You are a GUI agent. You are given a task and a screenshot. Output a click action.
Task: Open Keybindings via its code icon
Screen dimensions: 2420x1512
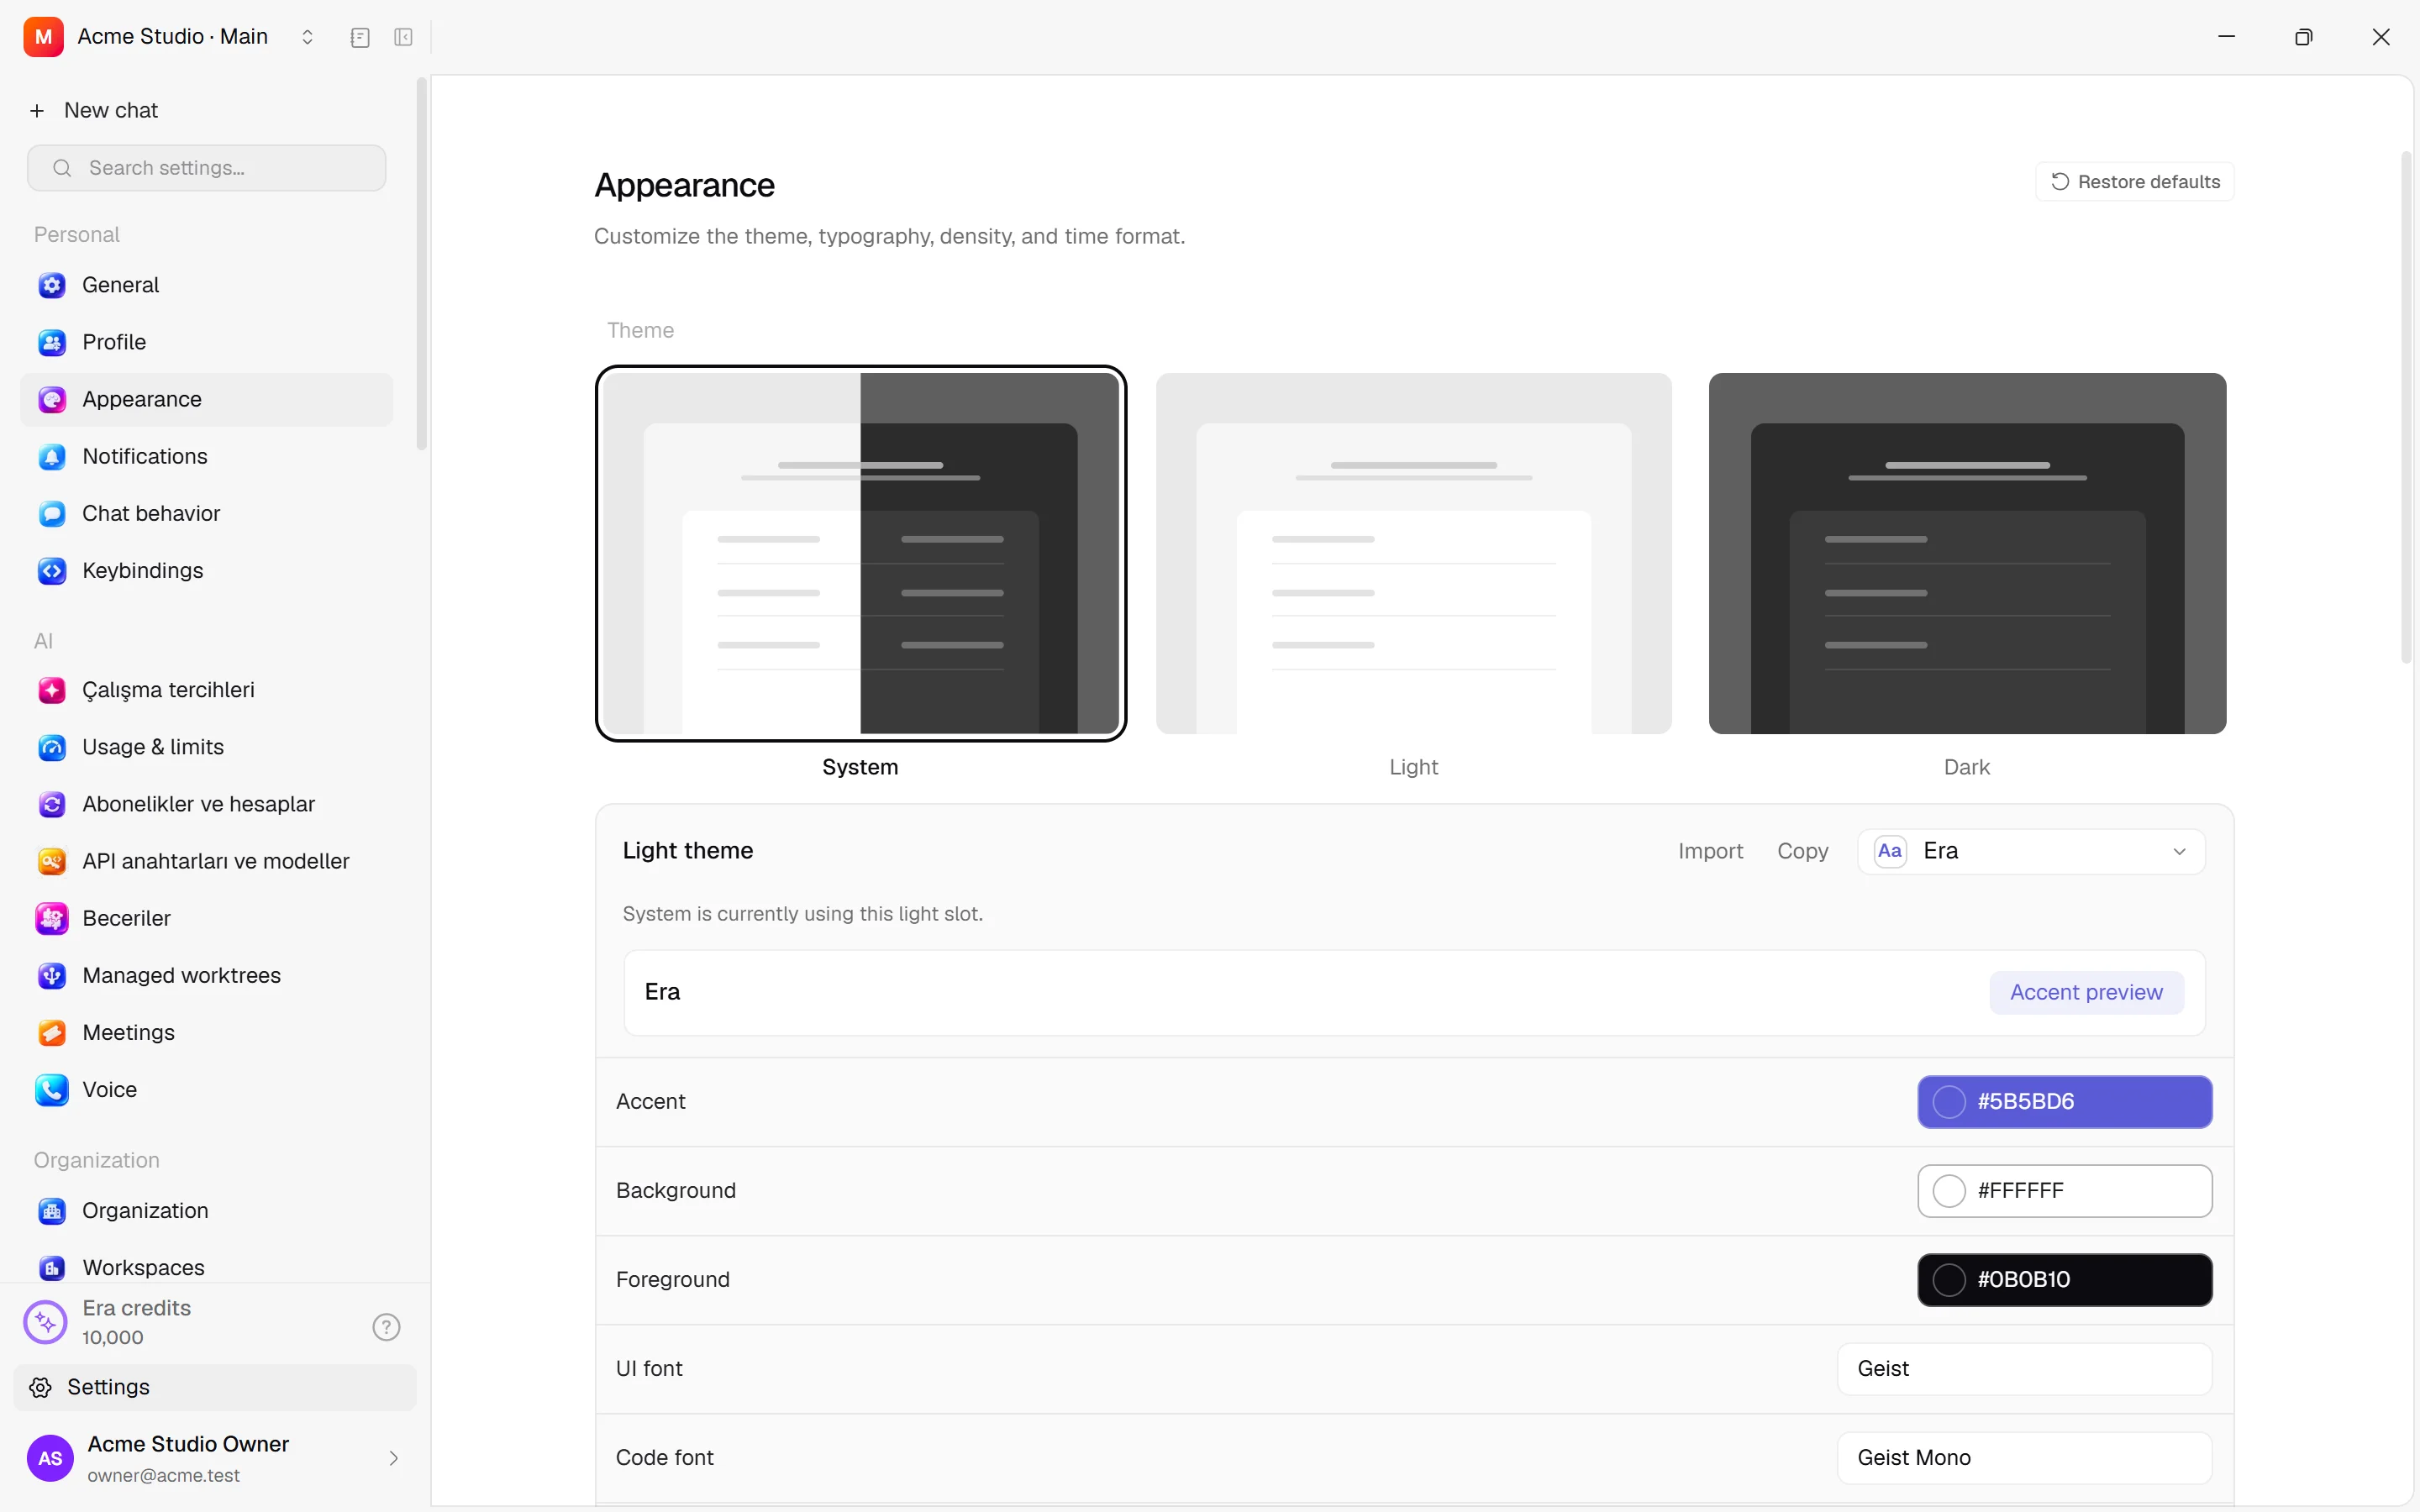point(52,570)
